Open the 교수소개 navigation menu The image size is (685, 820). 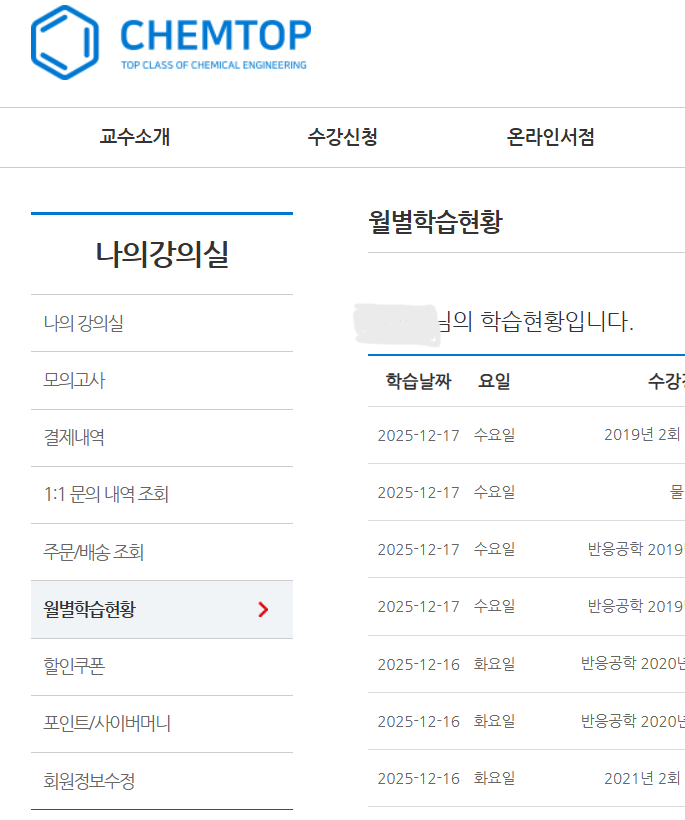click(x=135, y=138)
